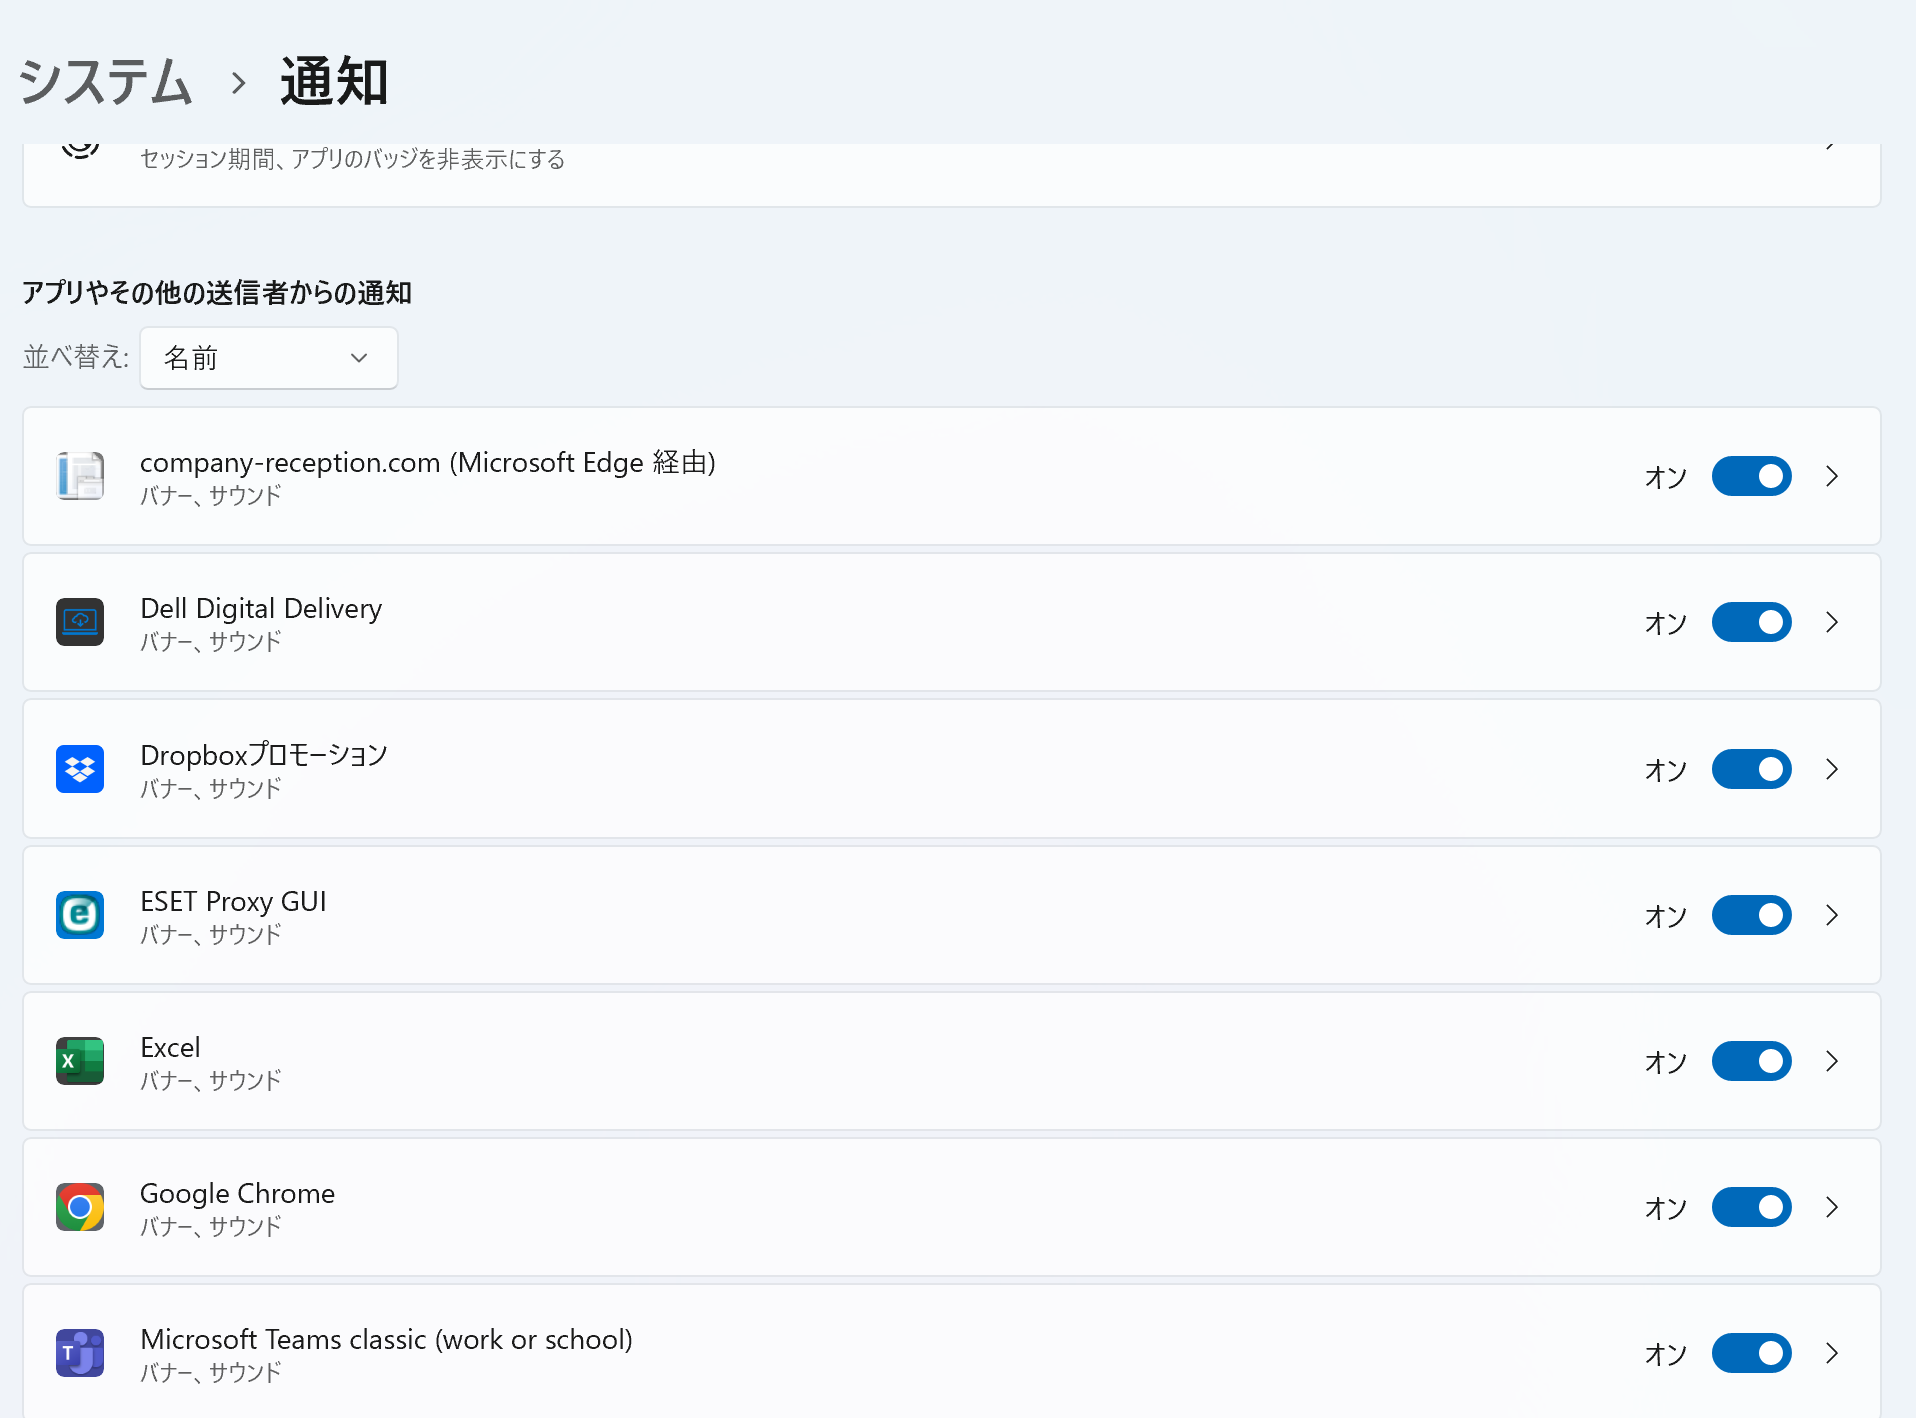Click バナー、サウンド under Dell Digital Delivery

(x=211, y=641)
